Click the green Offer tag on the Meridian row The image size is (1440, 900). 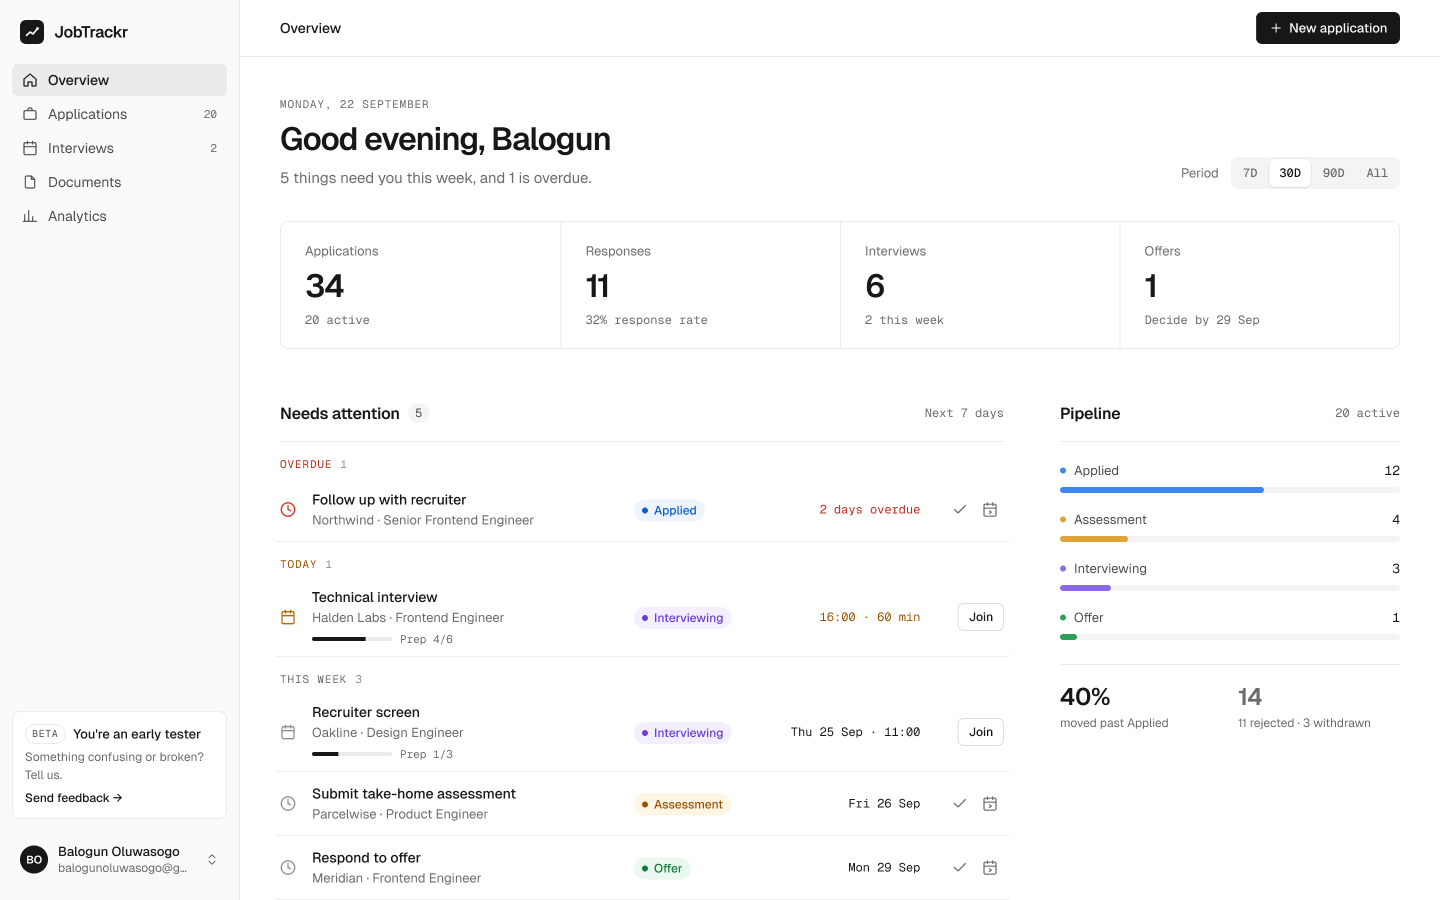(662, 868)
